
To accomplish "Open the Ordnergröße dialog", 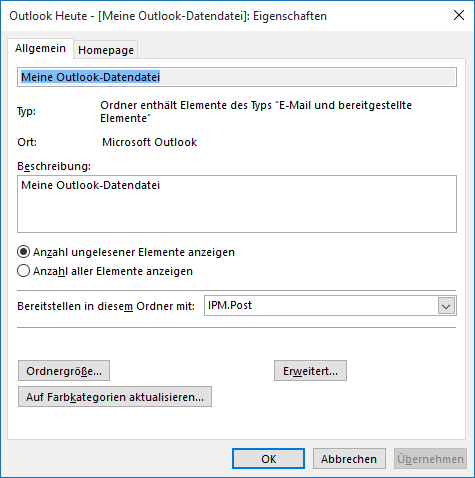I will coord(64,371).
